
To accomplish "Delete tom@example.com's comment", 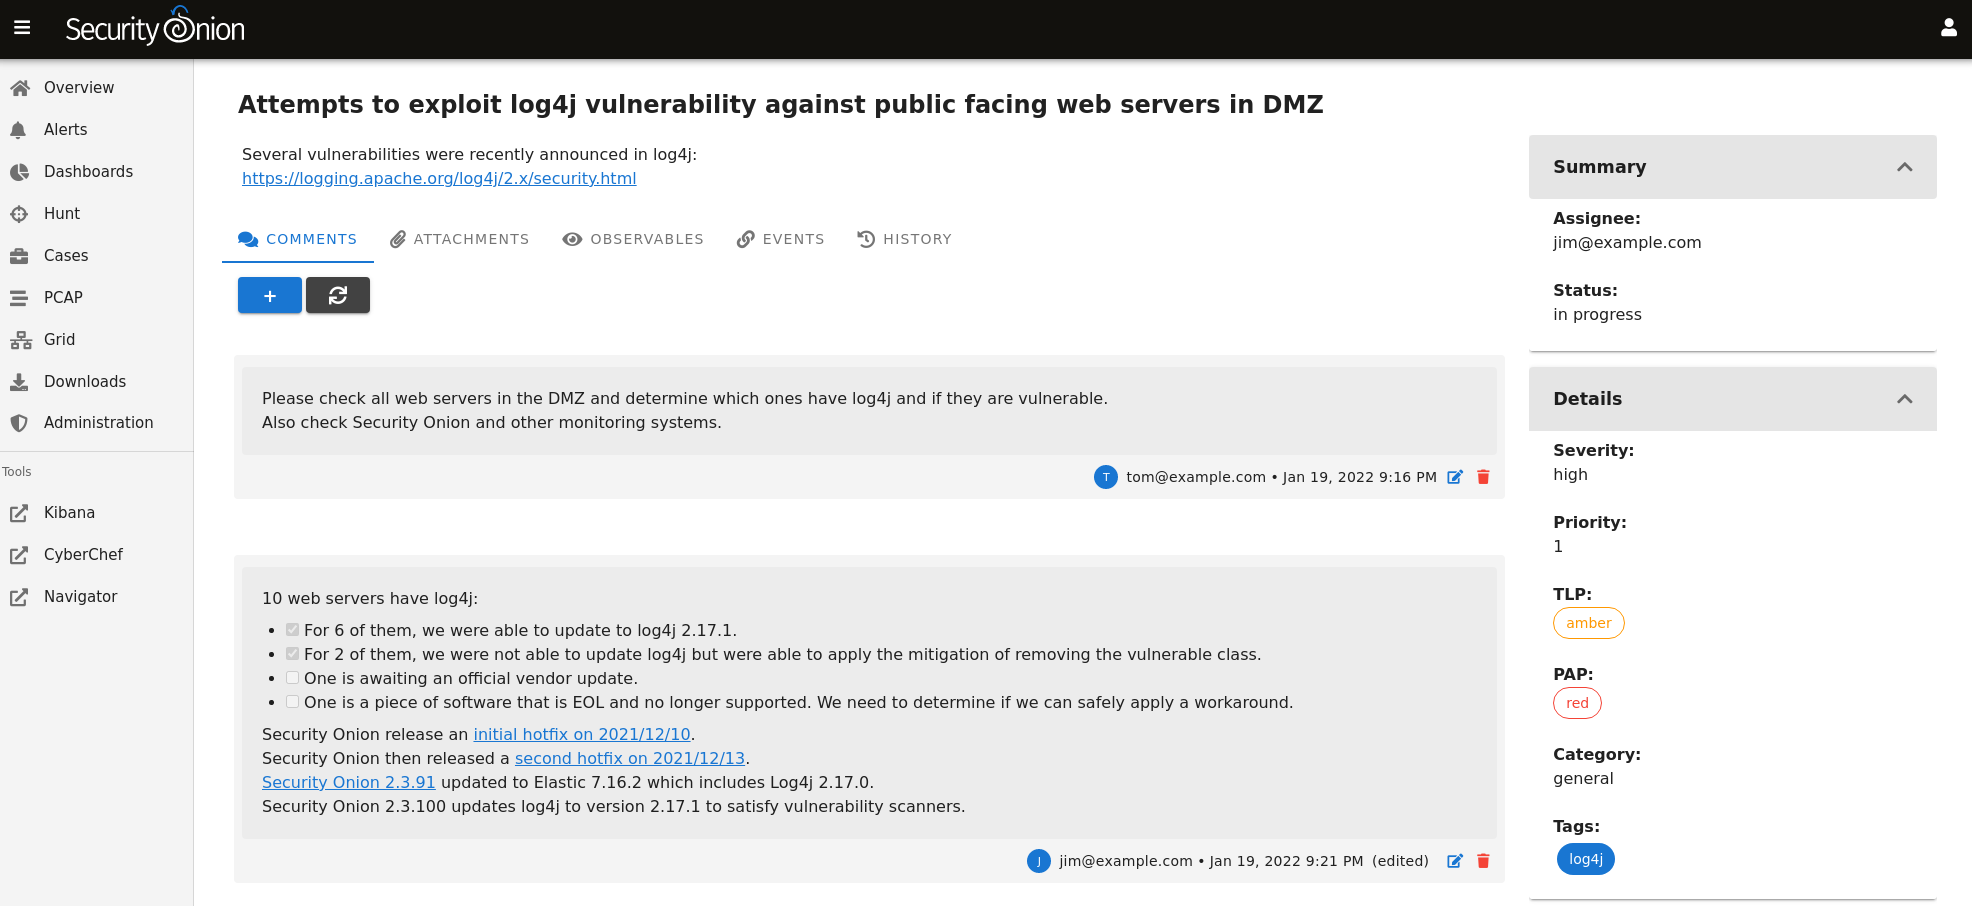I will point(1483,477).
